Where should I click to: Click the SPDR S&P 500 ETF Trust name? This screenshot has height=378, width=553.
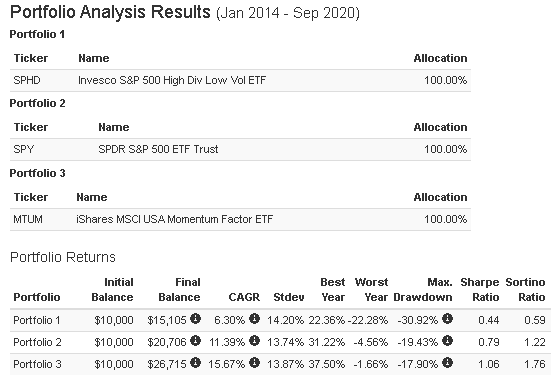(158, 149)
